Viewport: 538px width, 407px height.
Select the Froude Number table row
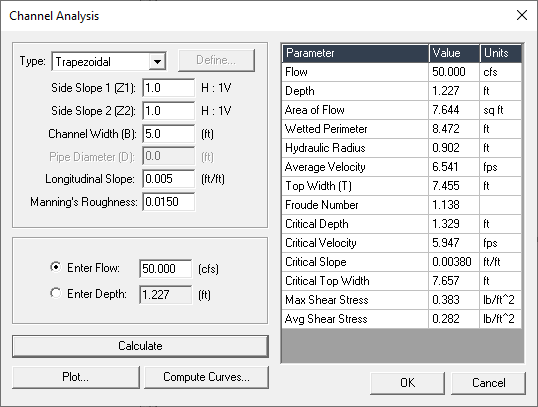[402, 205]
